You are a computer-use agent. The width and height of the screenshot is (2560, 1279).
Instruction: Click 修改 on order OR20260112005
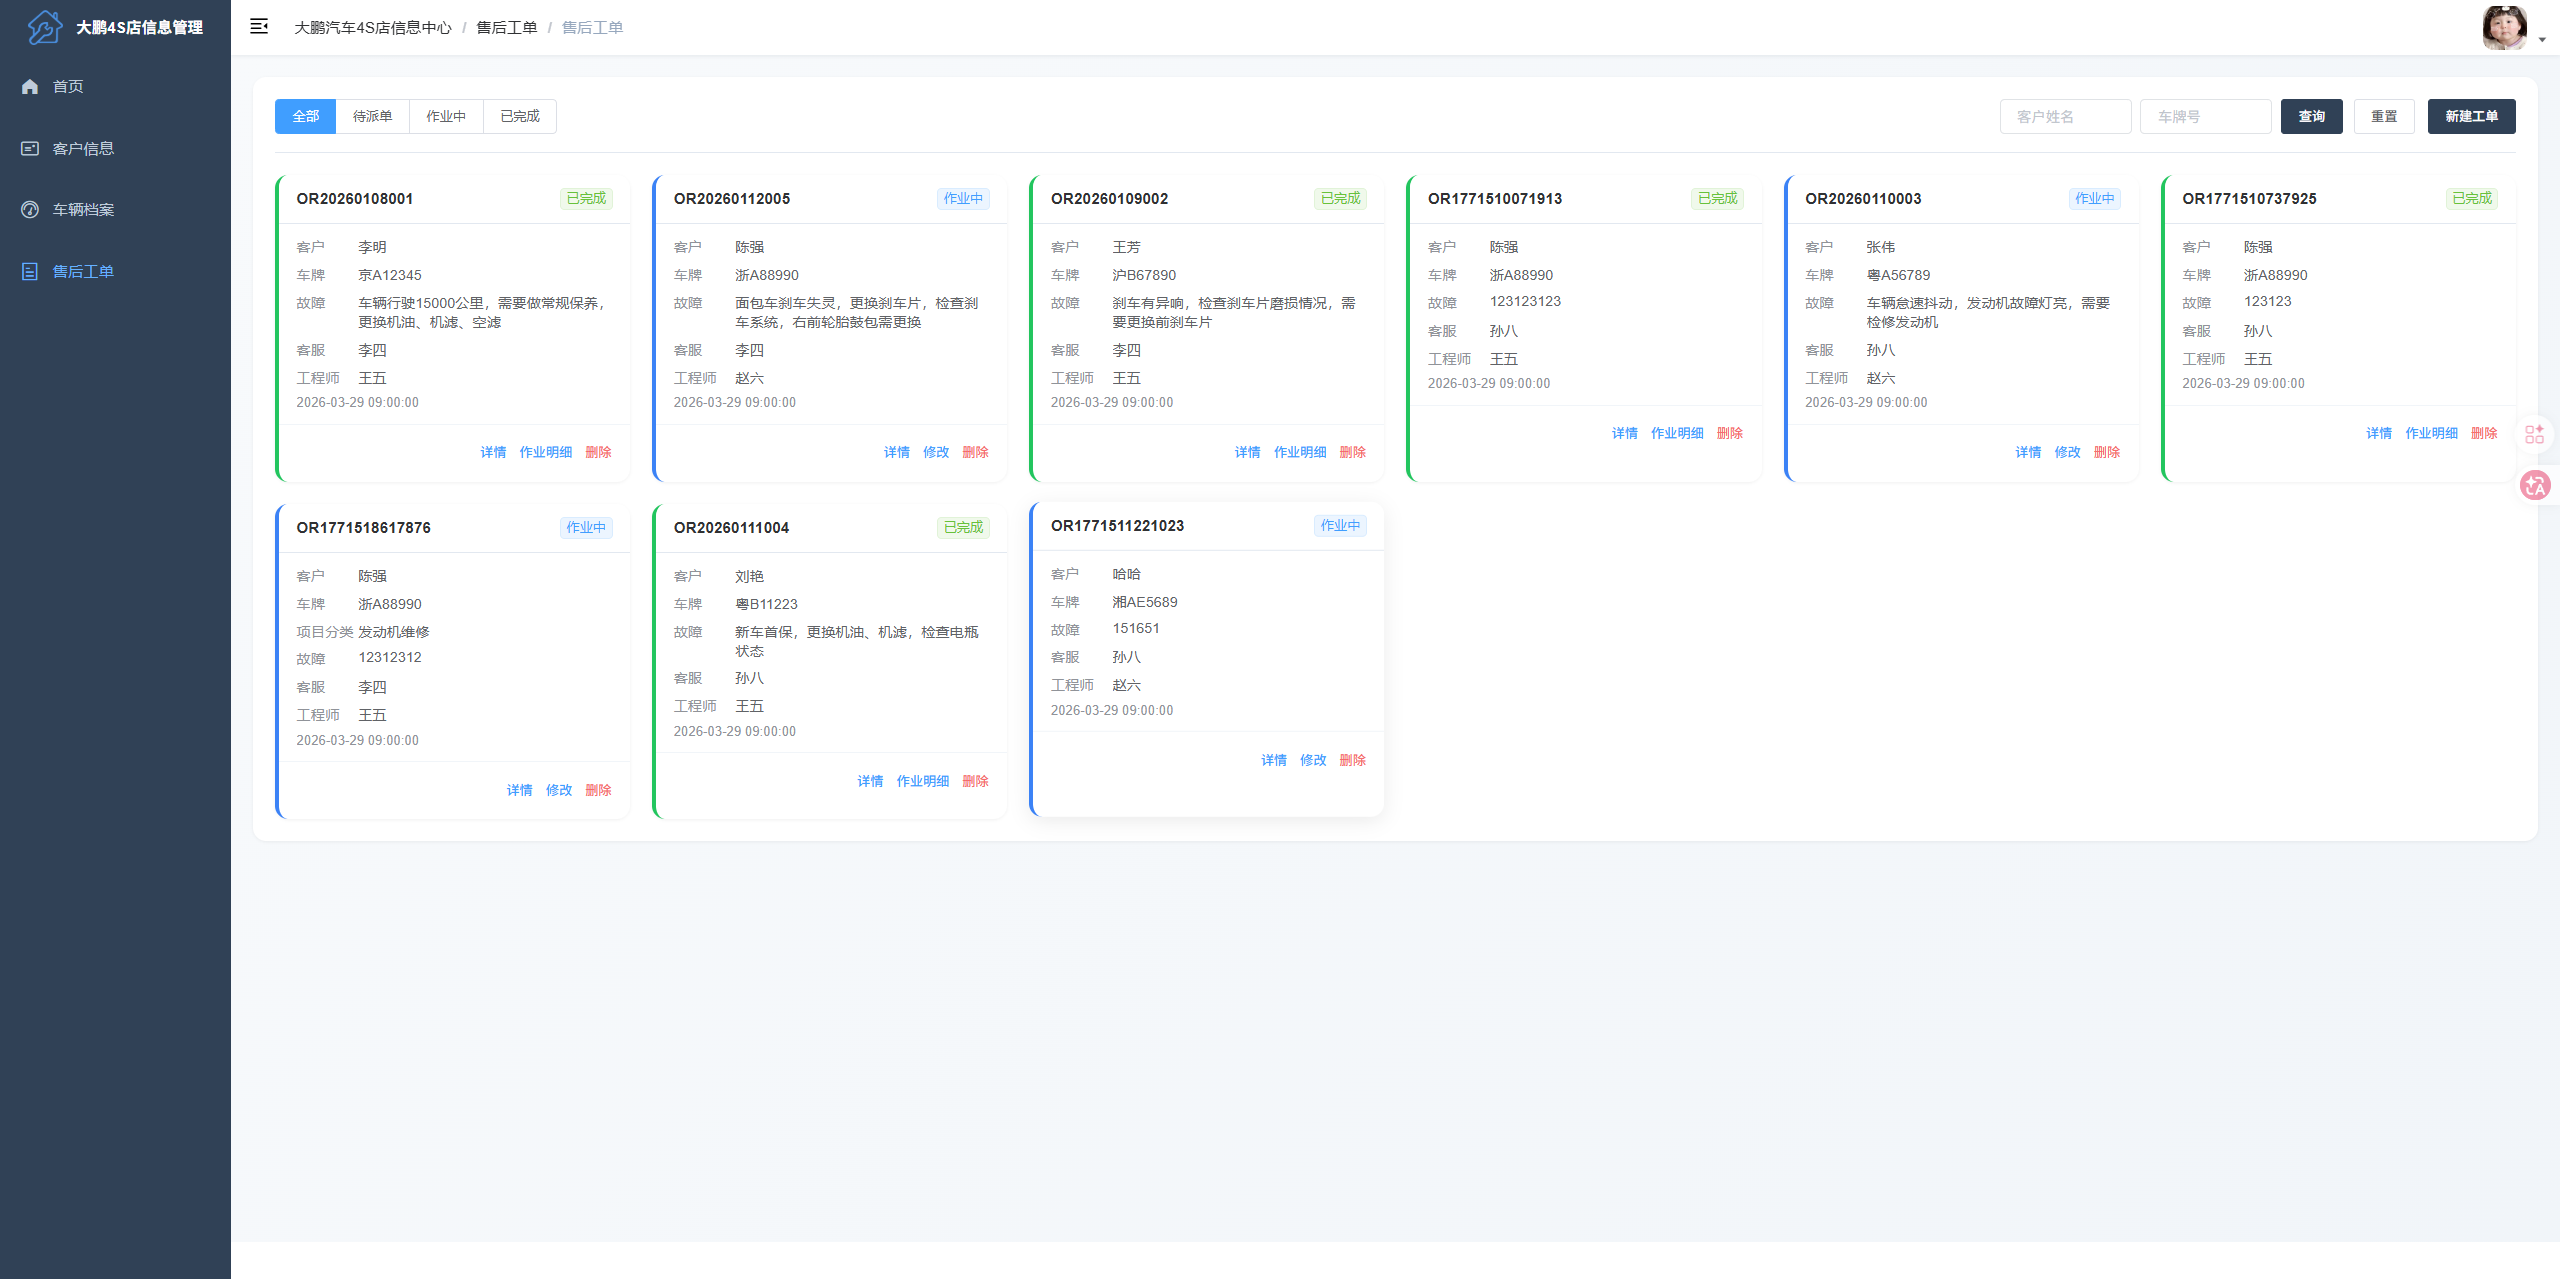pyautogui.click(x=936, y=452)
